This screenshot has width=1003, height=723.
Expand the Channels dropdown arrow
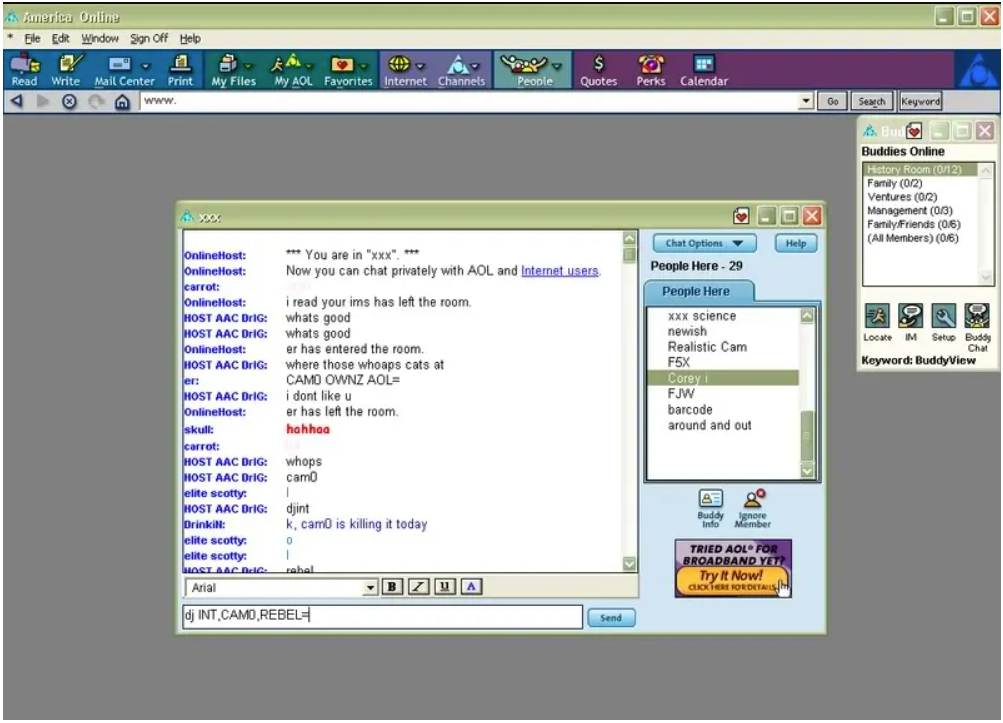click(475, 66)
